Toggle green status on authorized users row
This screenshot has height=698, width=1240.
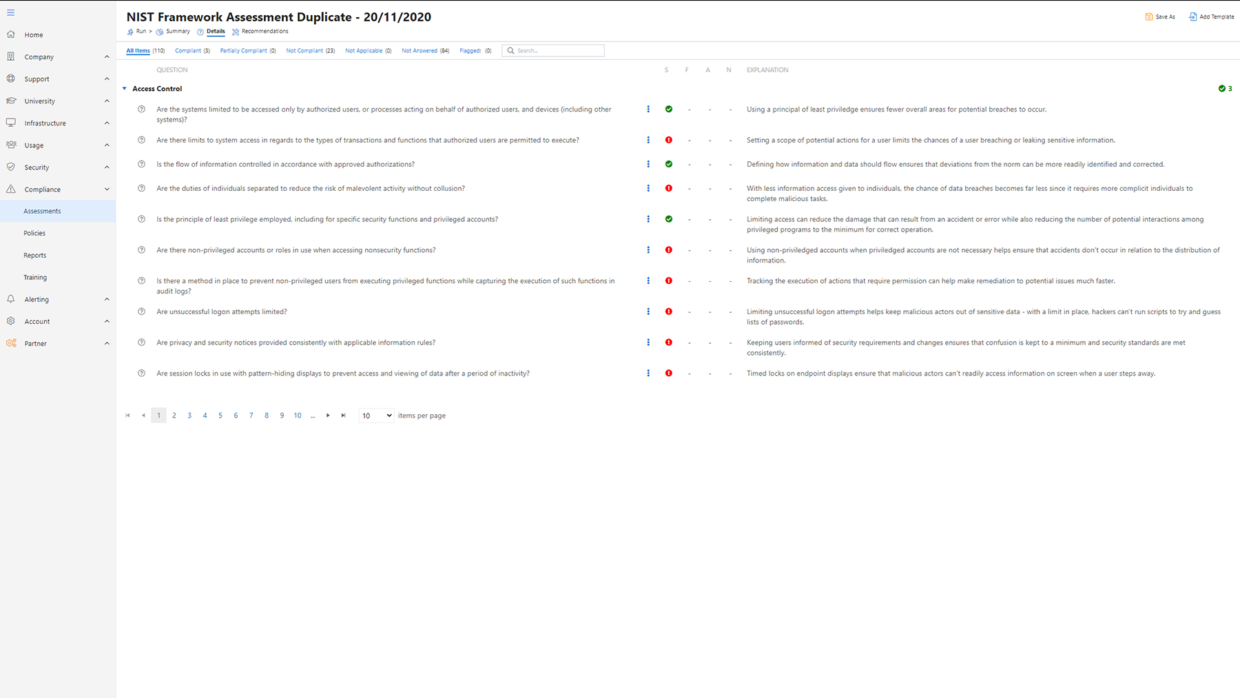coord(669,110)
